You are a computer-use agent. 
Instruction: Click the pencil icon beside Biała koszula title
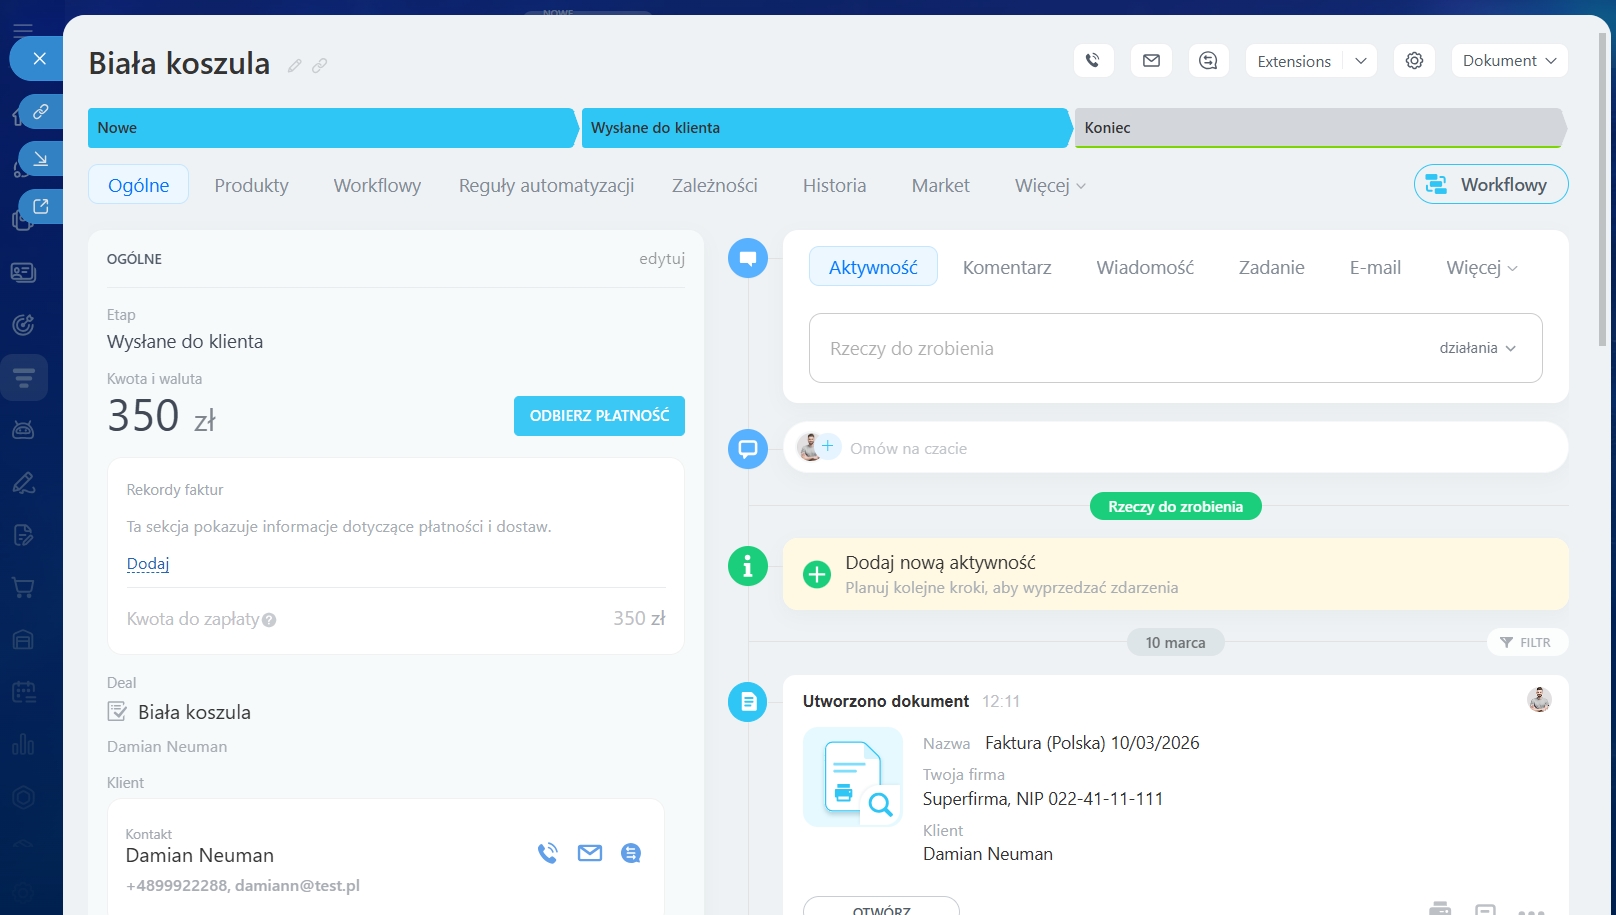point(294,66)
